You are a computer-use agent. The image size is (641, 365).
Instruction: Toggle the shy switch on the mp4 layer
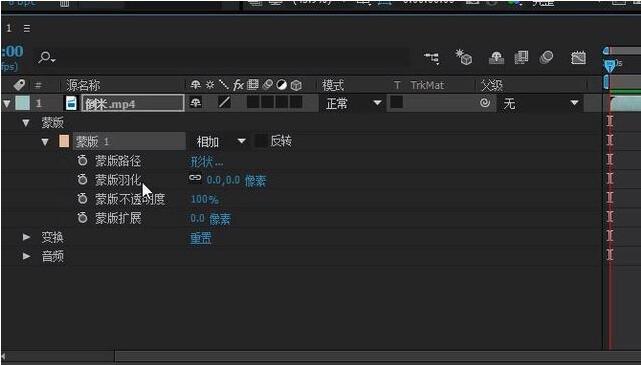pos(196,103)
